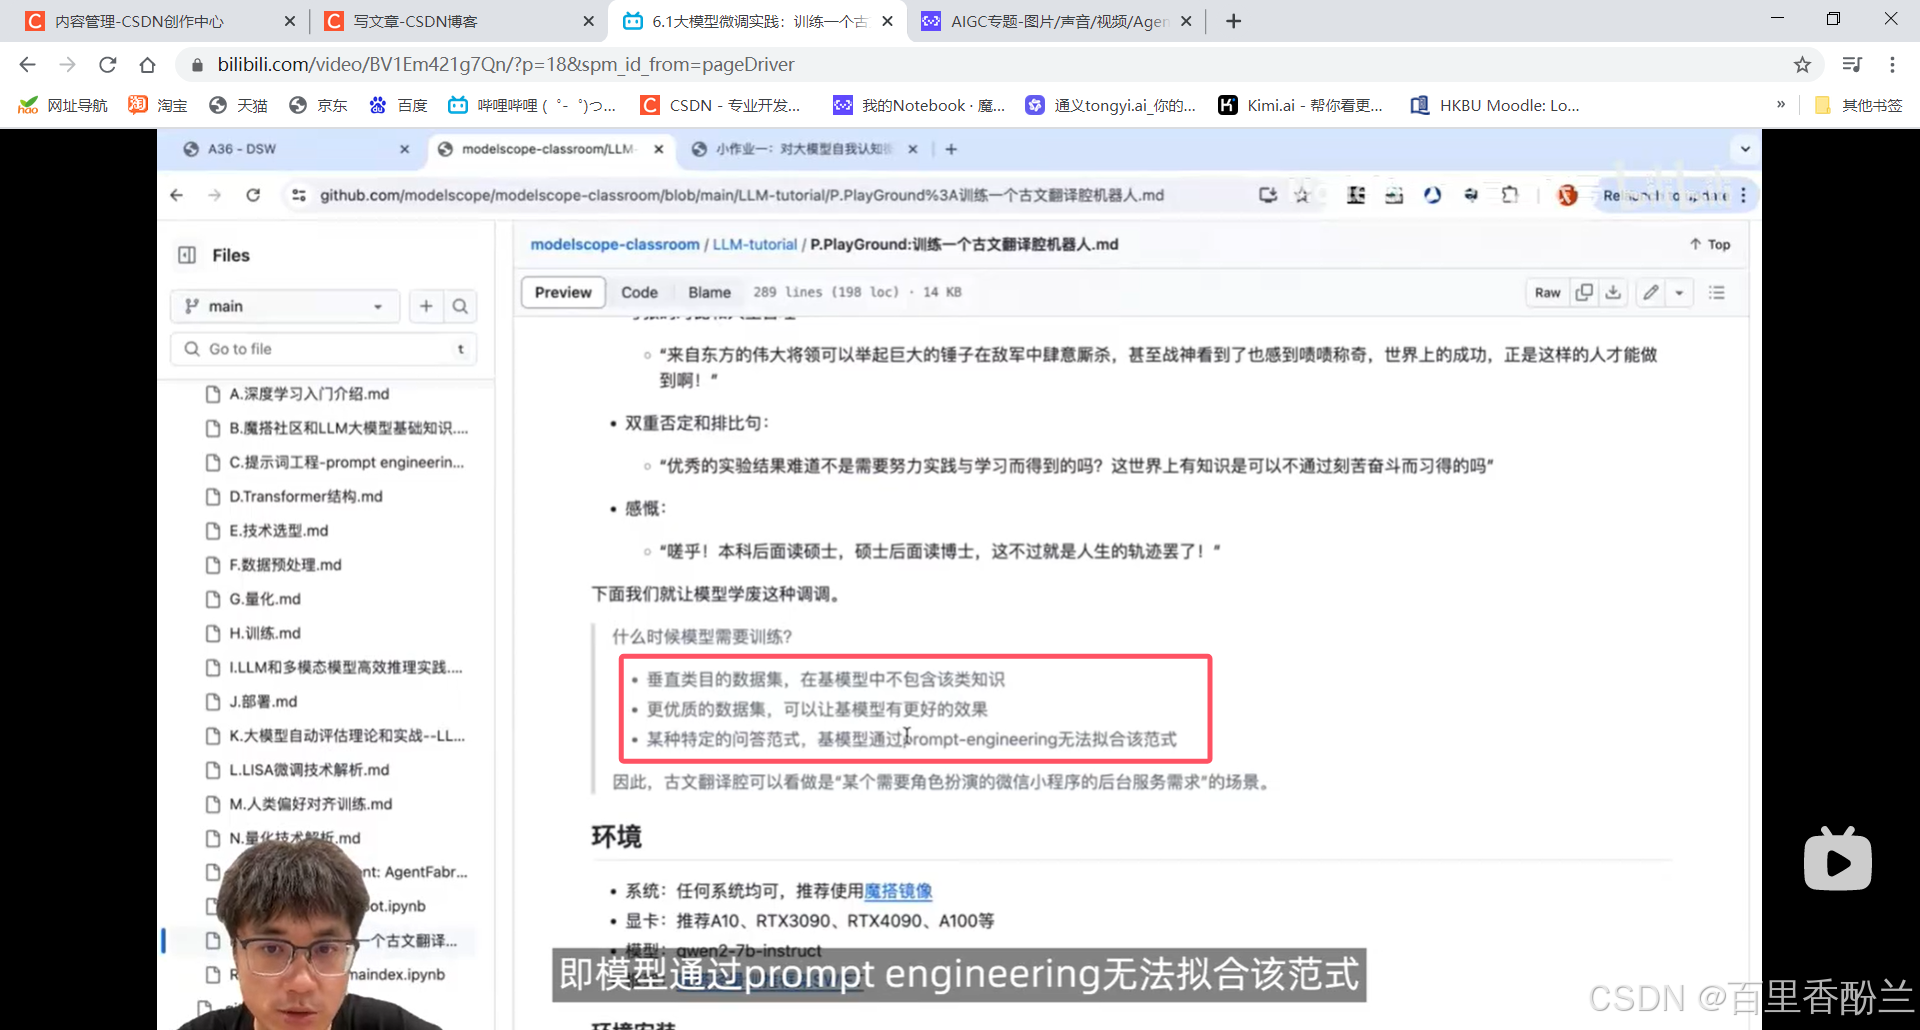Open modelscope-classroom breadcrumb link
The height and width of the screenshot is (1030, 1920).
coord(615,244)
